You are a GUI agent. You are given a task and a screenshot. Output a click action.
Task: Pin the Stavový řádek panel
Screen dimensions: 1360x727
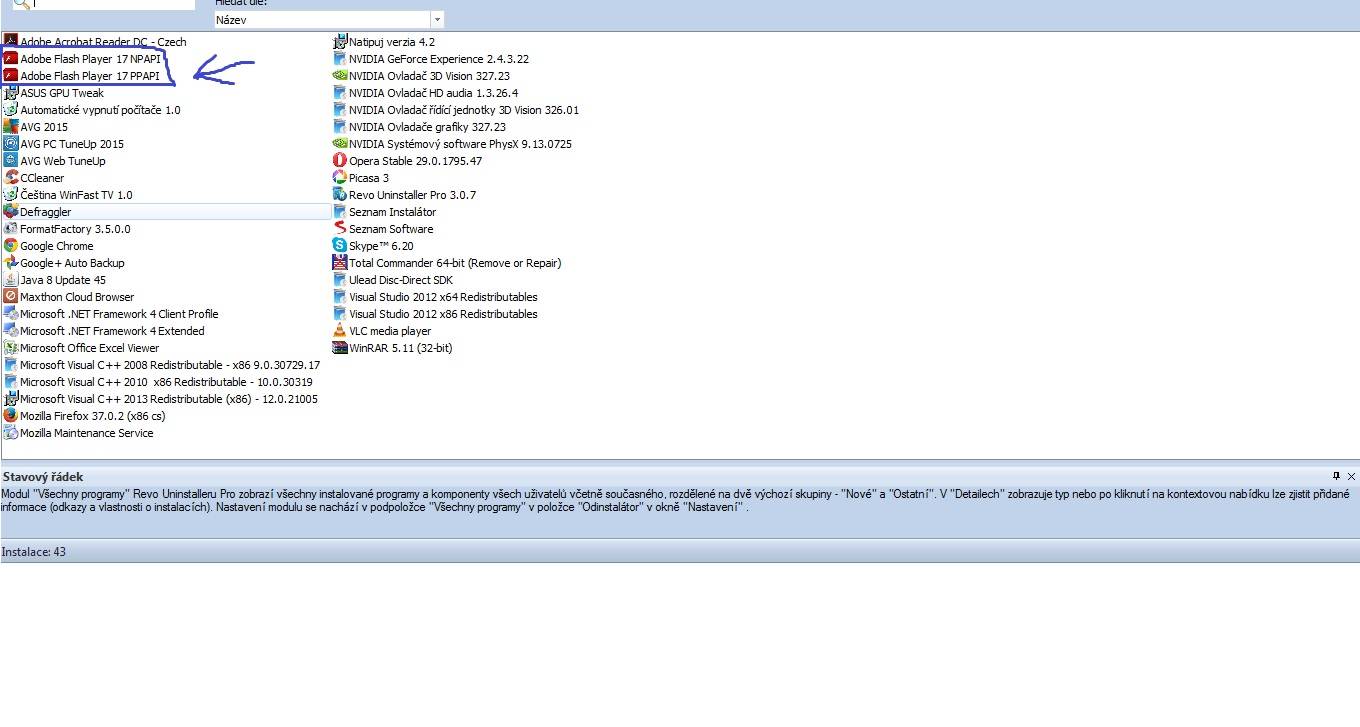(1336, 476)
